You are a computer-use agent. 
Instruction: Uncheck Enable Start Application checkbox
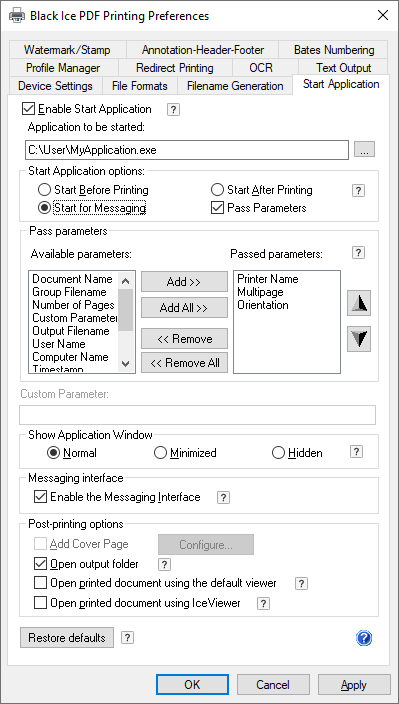pyautogui.click(x=29, y=109)
